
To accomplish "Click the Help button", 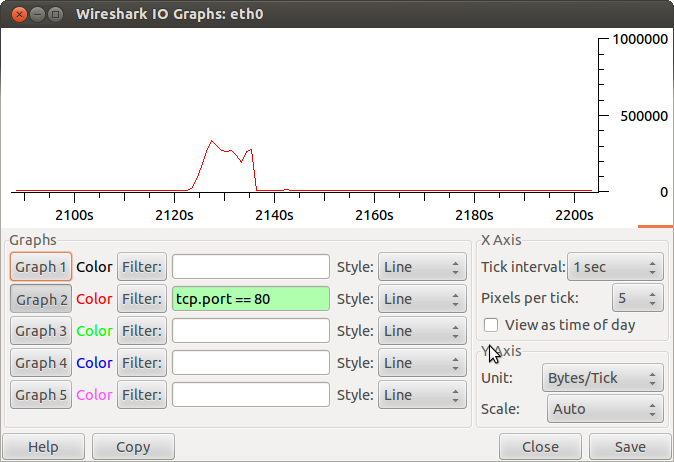I will click(x=43, y=447).
